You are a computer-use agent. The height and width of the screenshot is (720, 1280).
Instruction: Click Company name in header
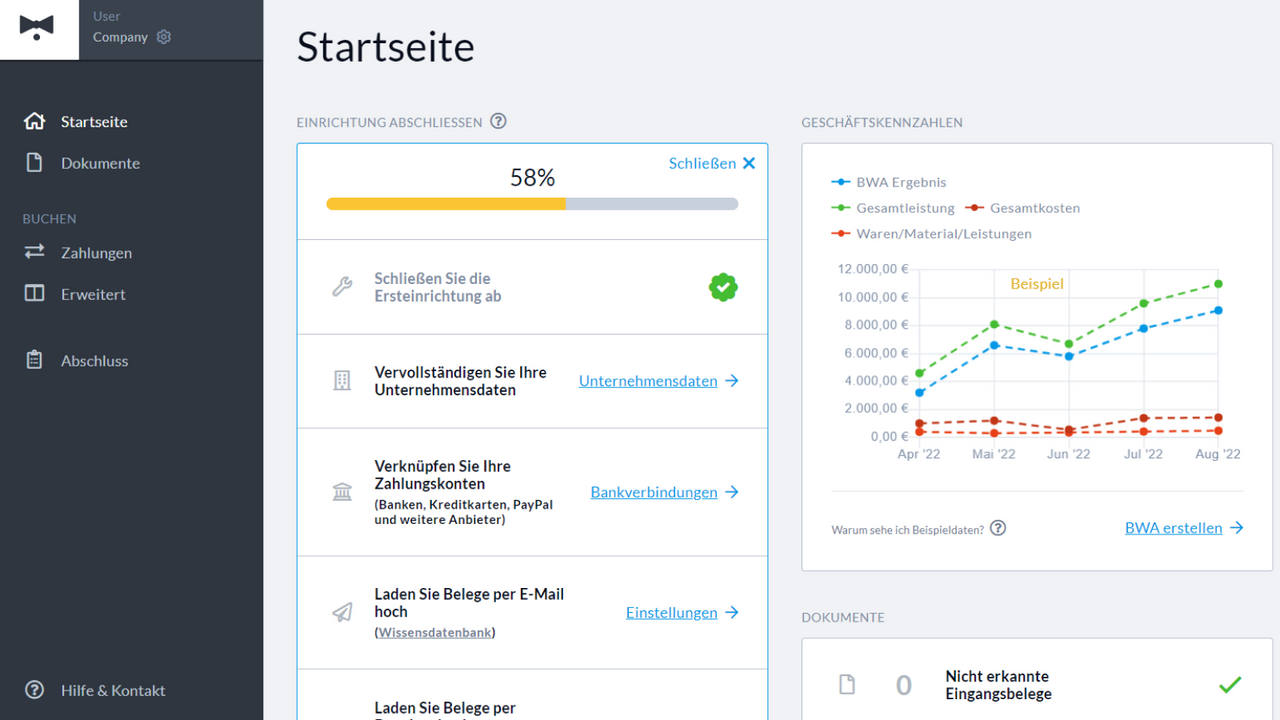point(120,37)
